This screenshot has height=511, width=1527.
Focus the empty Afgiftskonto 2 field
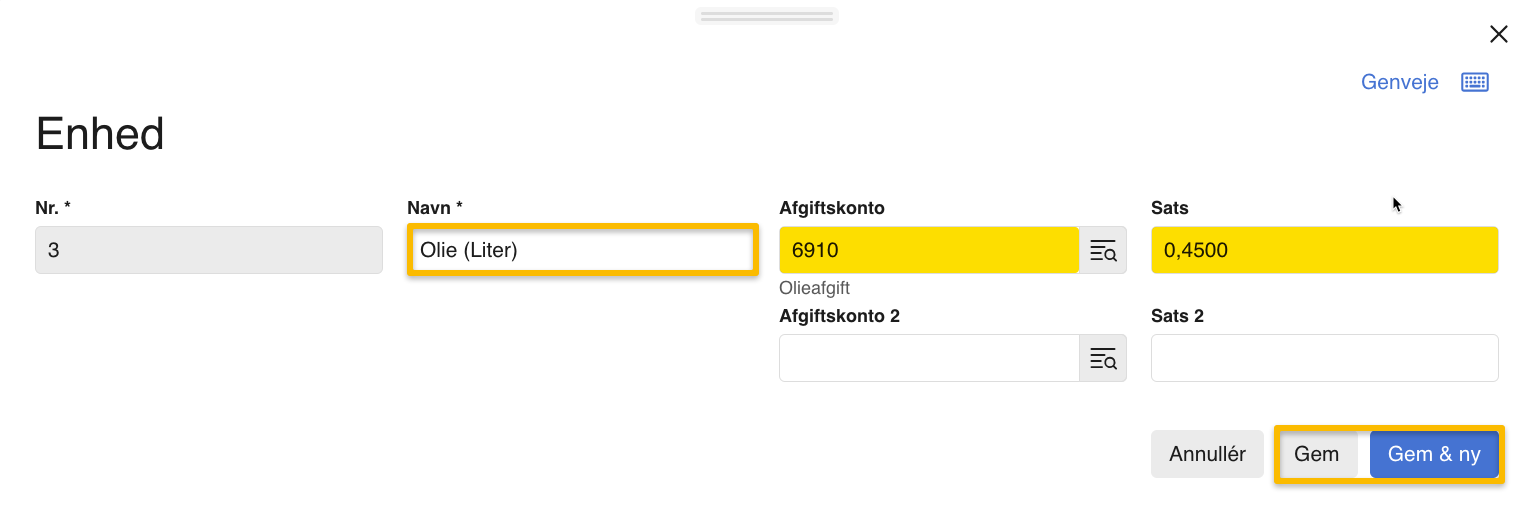click(x=928, y=358)
